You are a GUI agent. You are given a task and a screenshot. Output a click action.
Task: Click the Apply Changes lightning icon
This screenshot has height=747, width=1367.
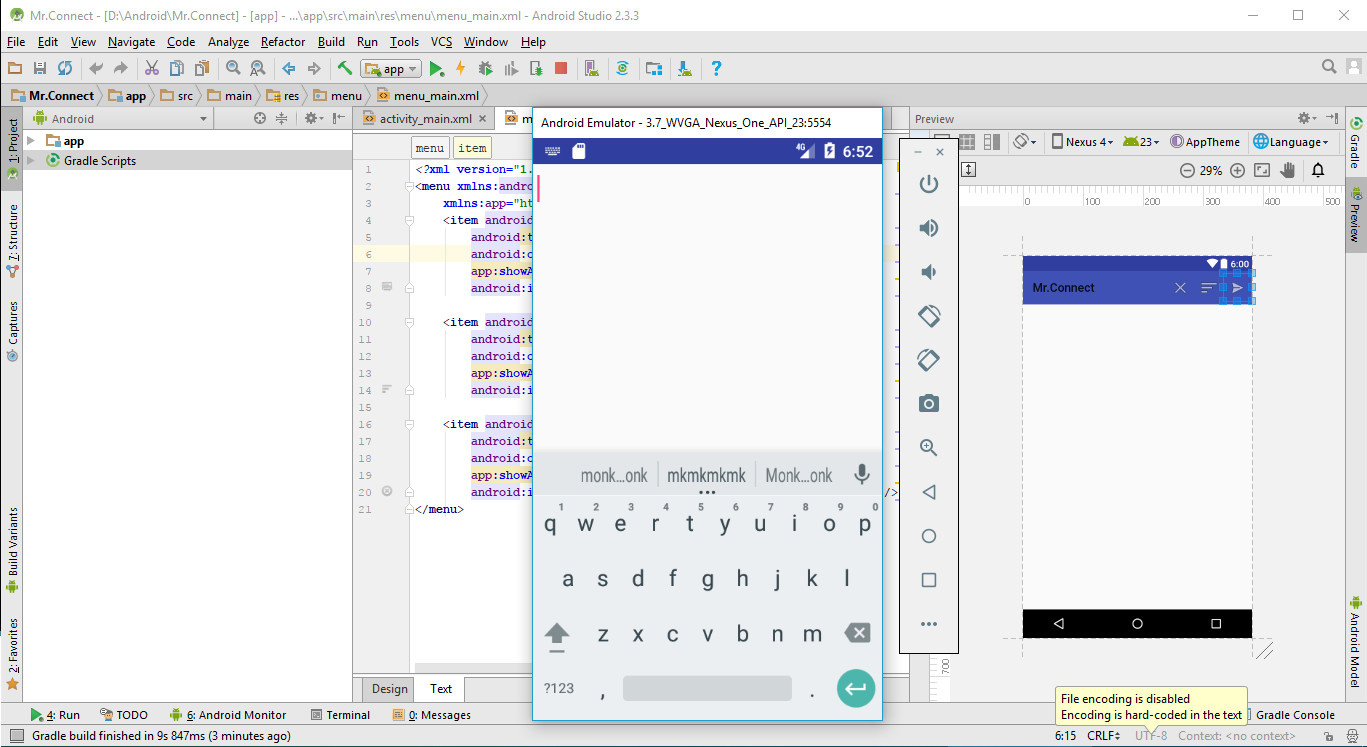(461, 68)
